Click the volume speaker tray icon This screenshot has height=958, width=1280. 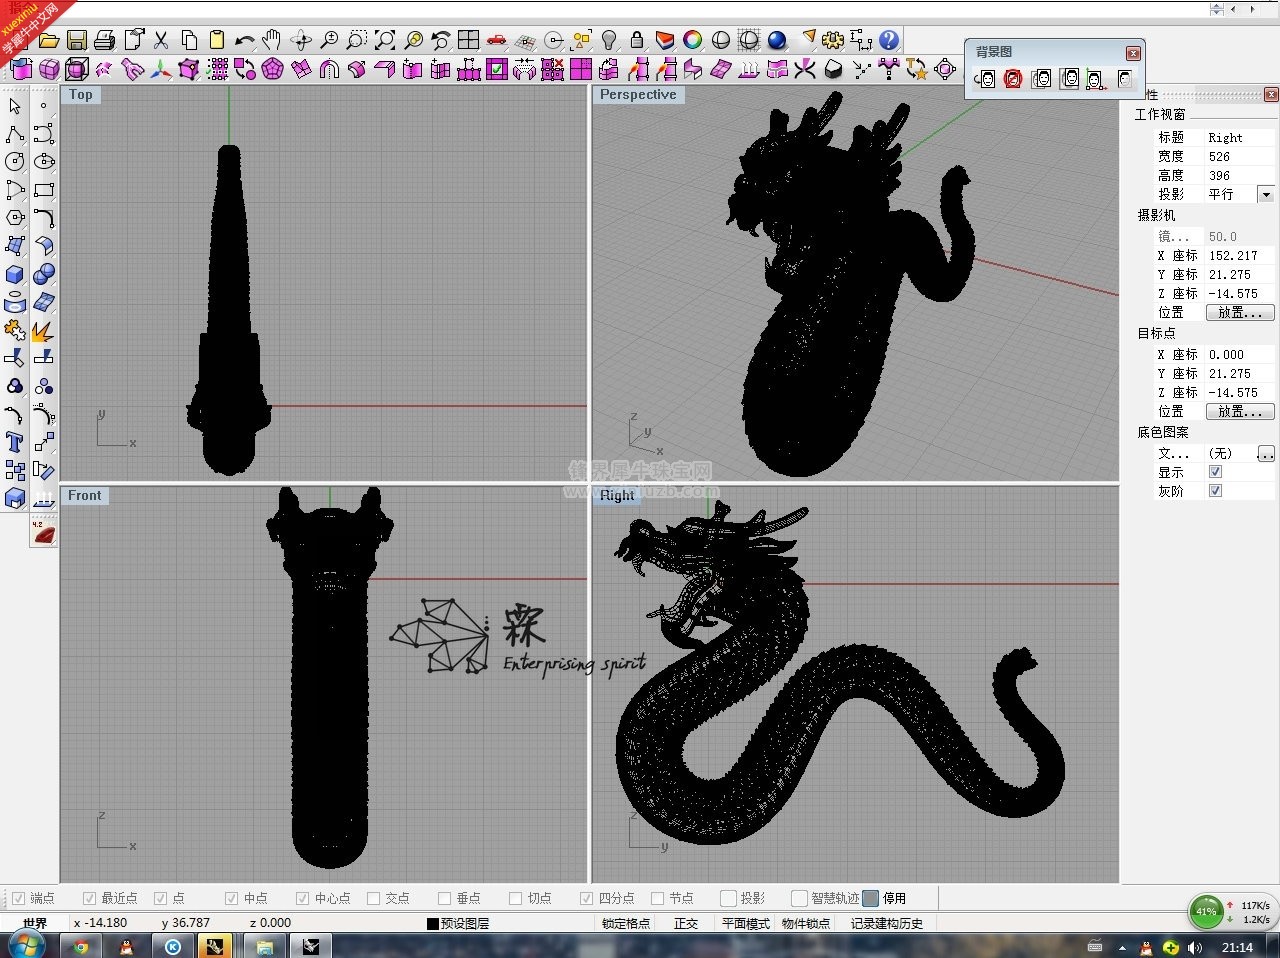(1195, 947)
